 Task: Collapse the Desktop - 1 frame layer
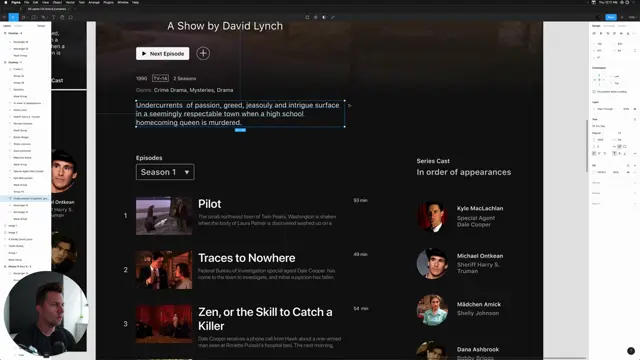[5, 62]
